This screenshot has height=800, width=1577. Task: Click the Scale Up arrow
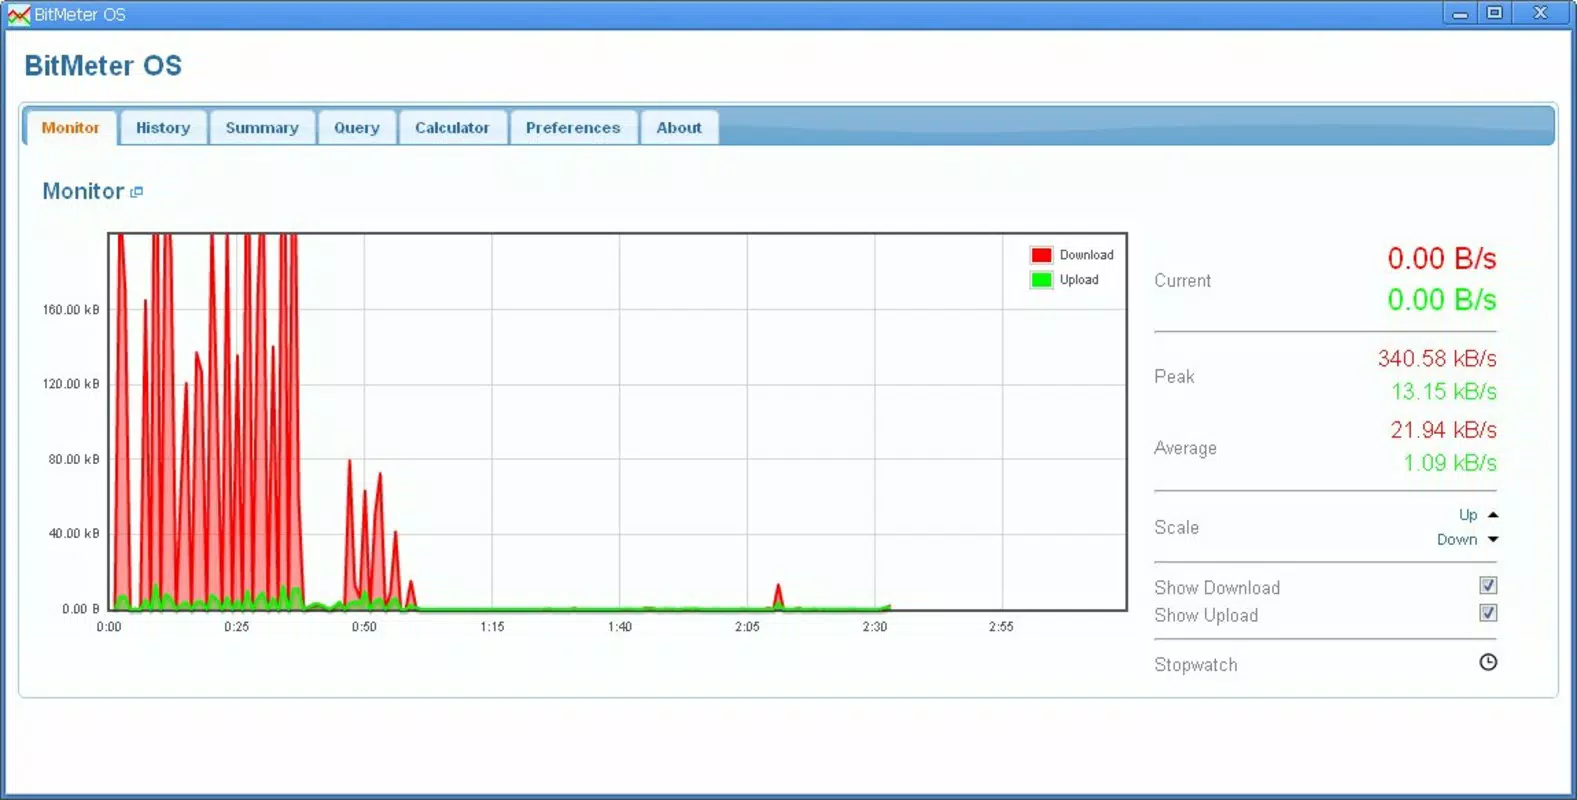pyautogui.click(x=1493, y=515)
